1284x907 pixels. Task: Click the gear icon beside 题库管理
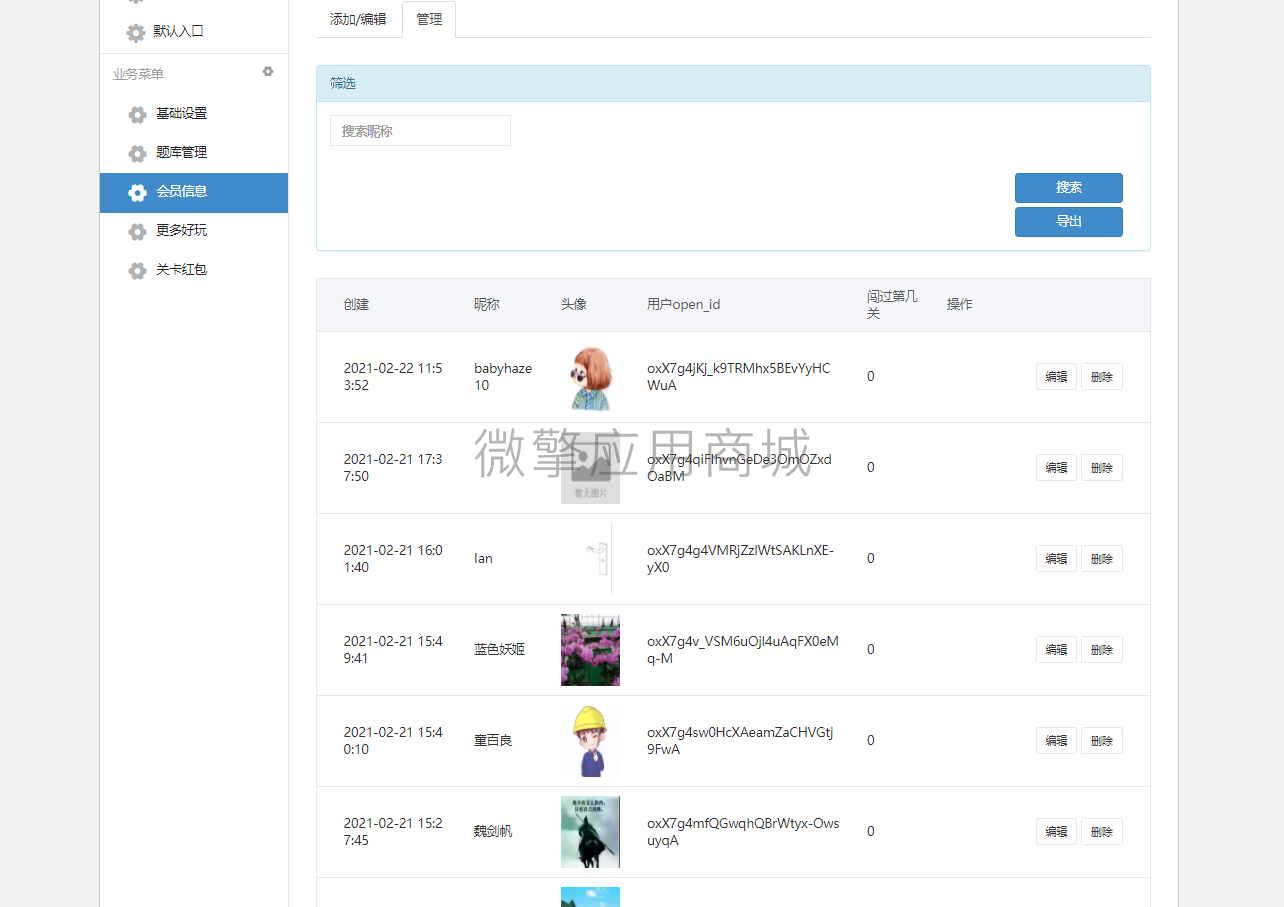137,153
